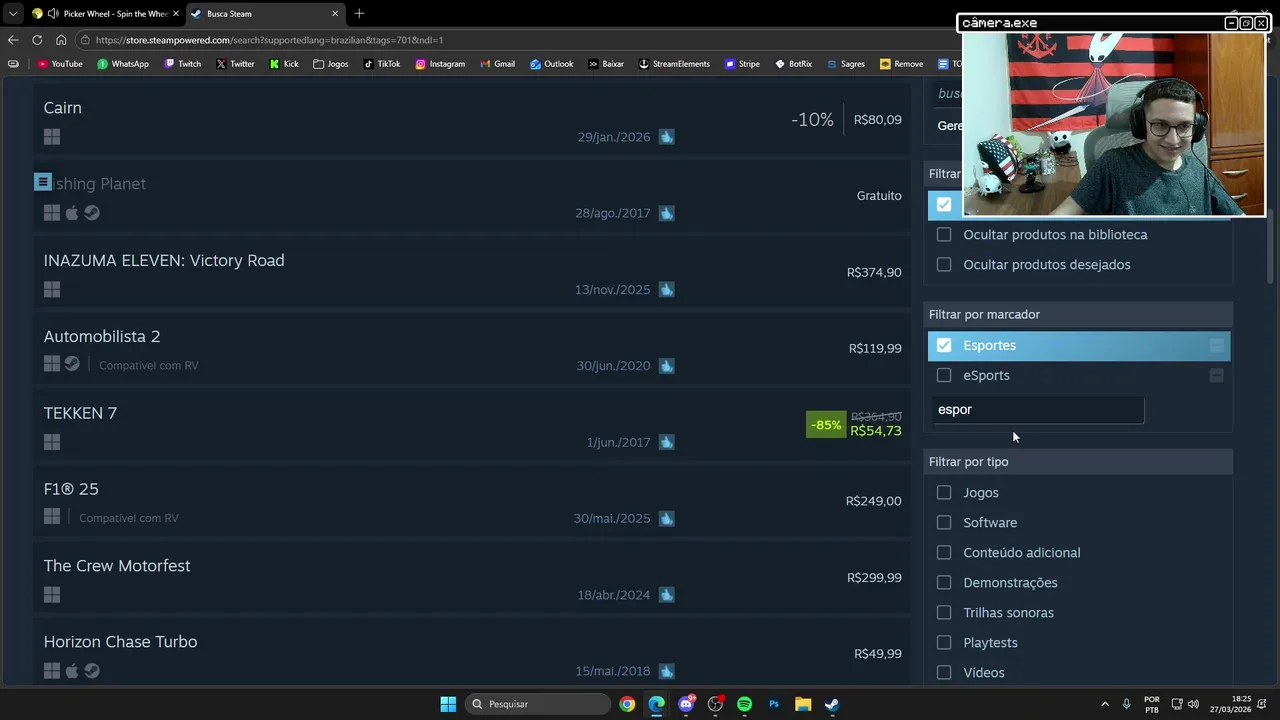Check the Trilhas sonoras type filter

point(944,612)
